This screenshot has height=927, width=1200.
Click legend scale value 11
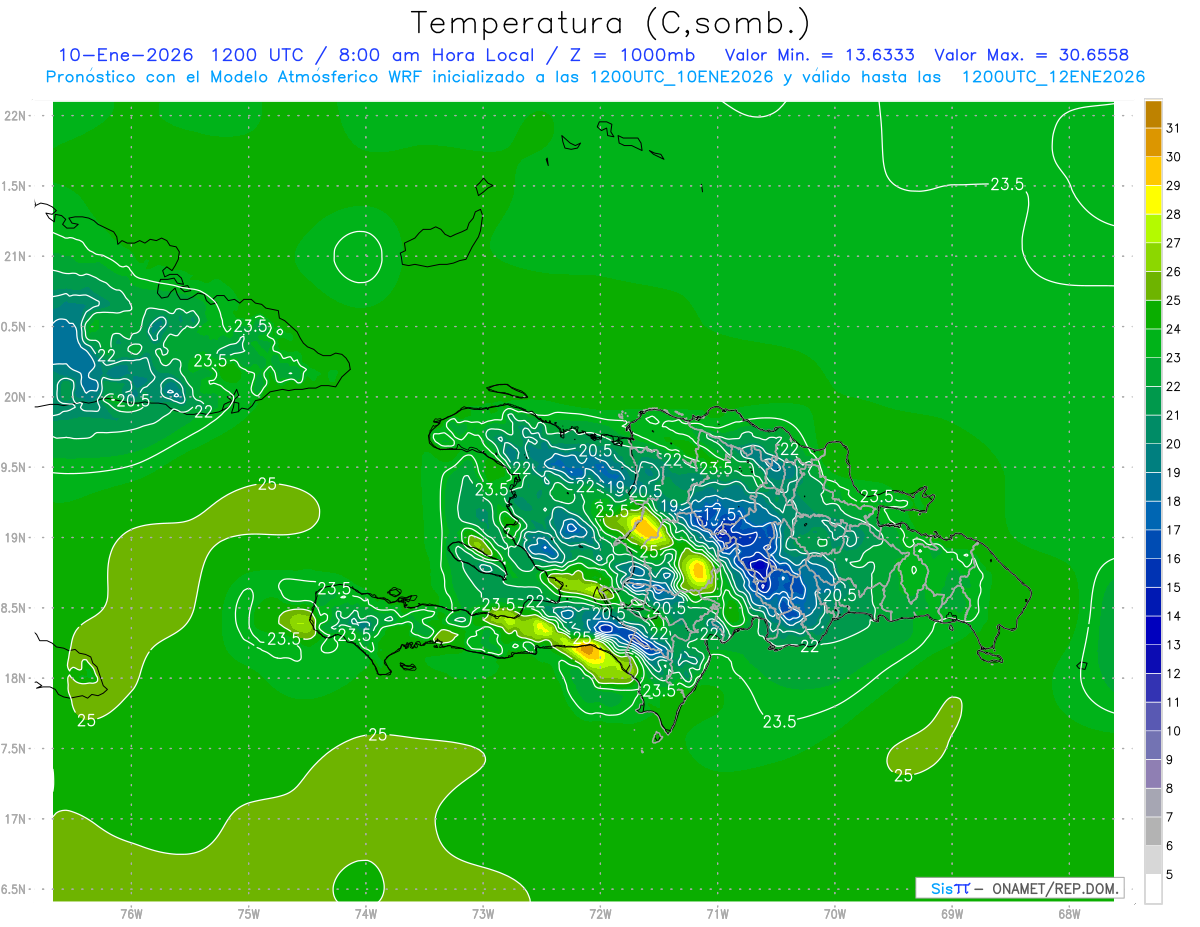click(x=1174, y=702)
